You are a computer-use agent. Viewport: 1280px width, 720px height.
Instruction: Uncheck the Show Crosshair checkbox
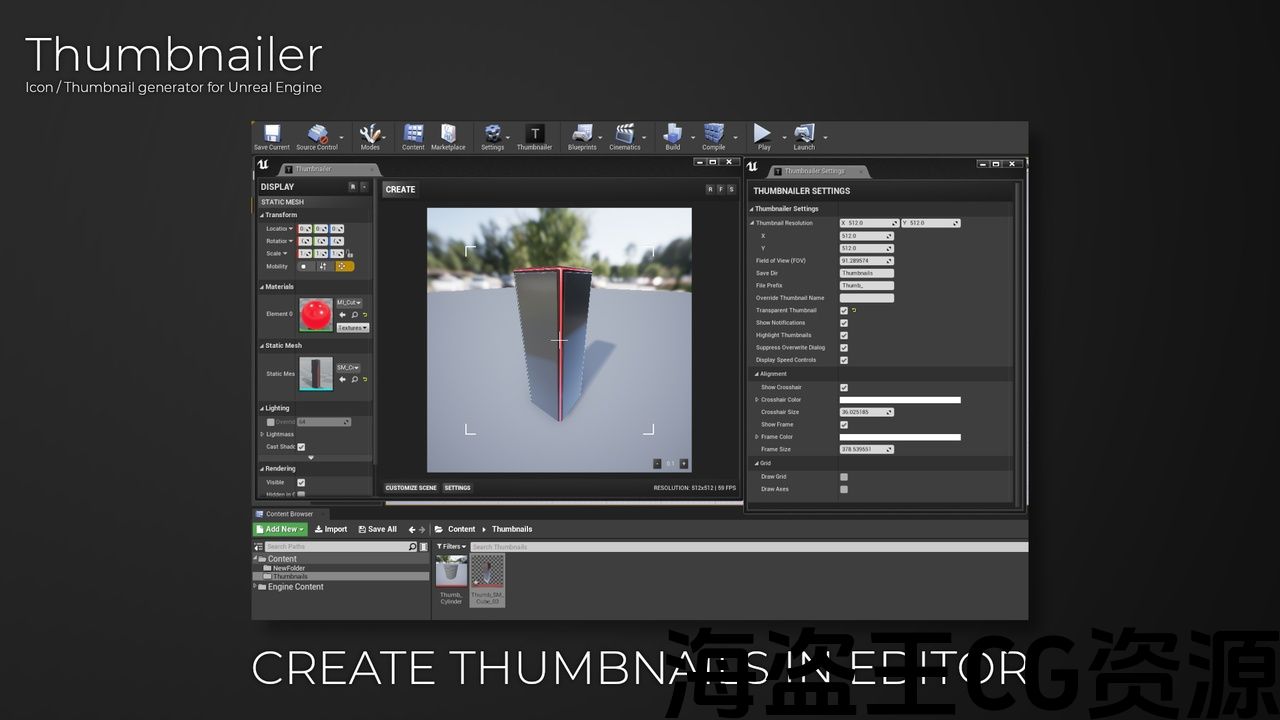coord(844,388)
